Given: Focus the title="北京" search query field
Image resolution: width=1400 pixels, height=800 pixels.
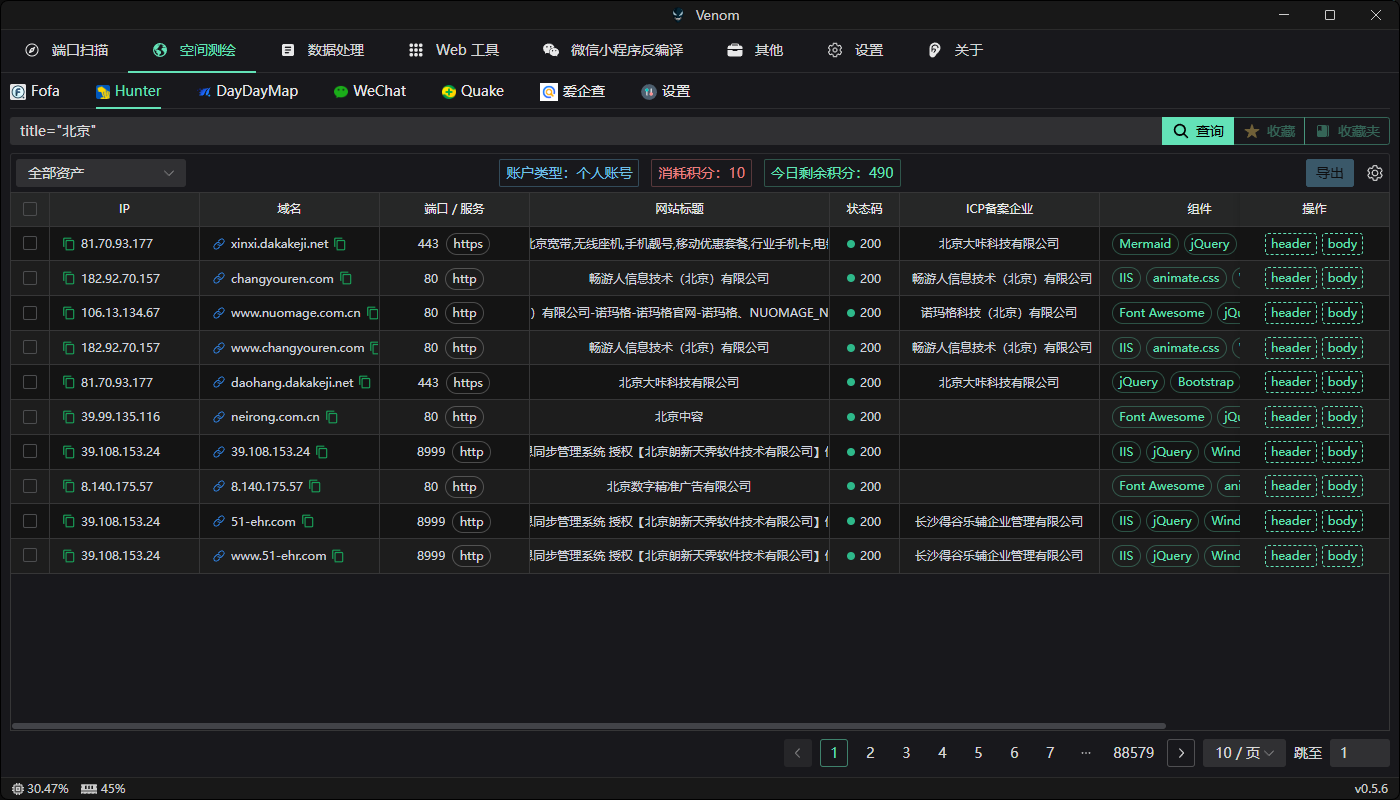Looking at the screenshot, I should (x=585, y=131).
